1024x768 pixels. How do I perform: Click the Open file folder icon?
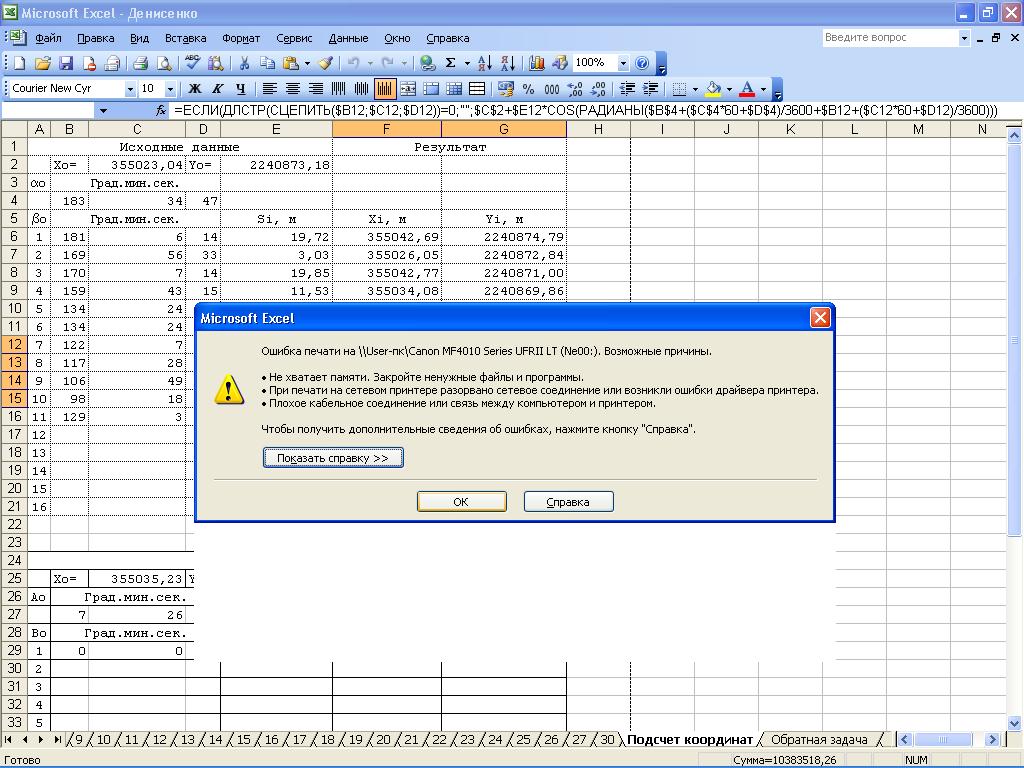42,63
